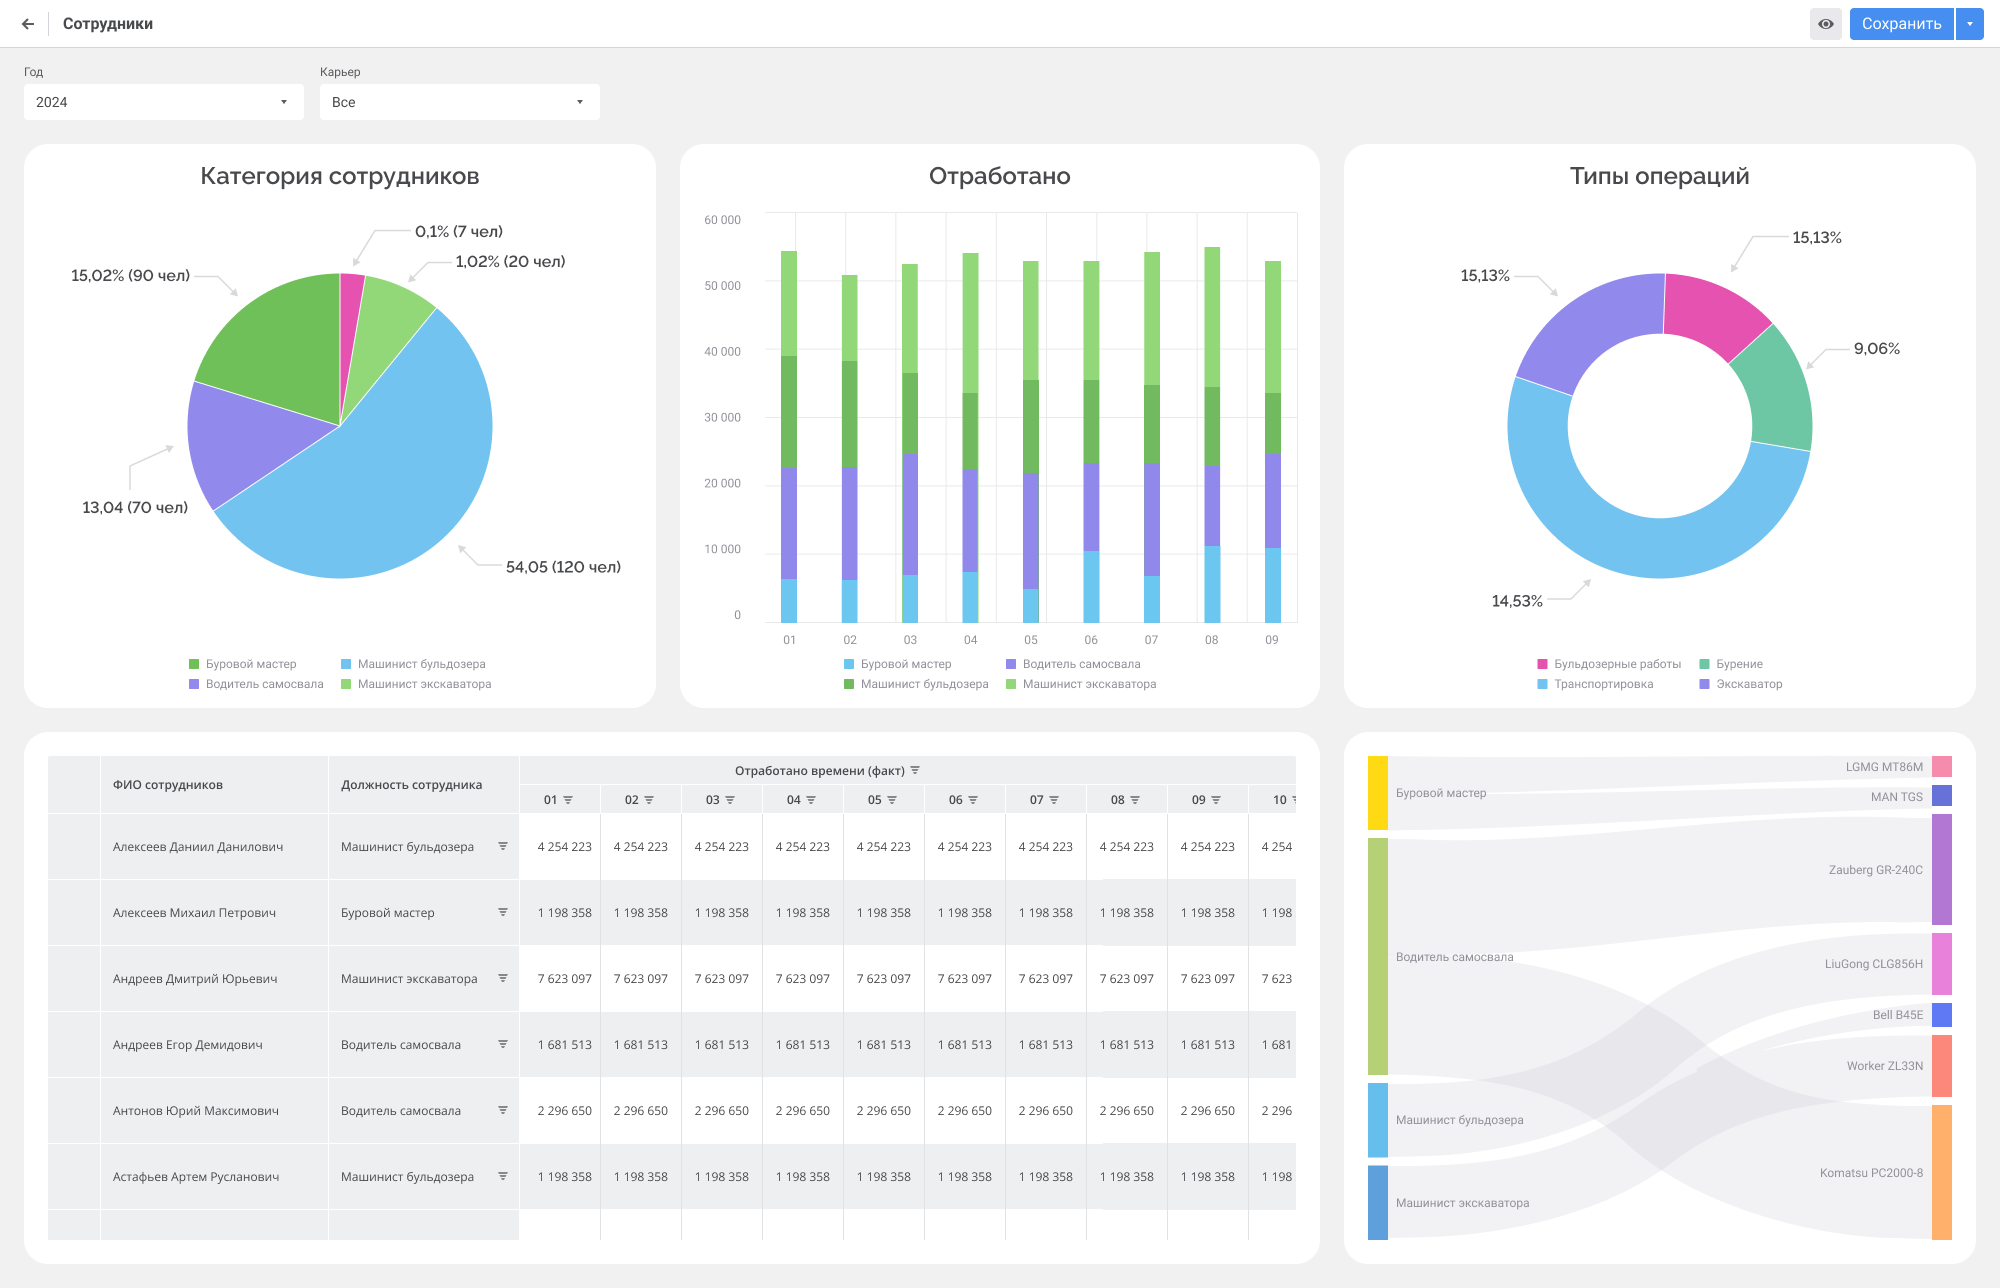2000x1288 pixels.
Task: Click filter icon in Андреев Дмитрий Юрьевич row
Action: point(503,978)
